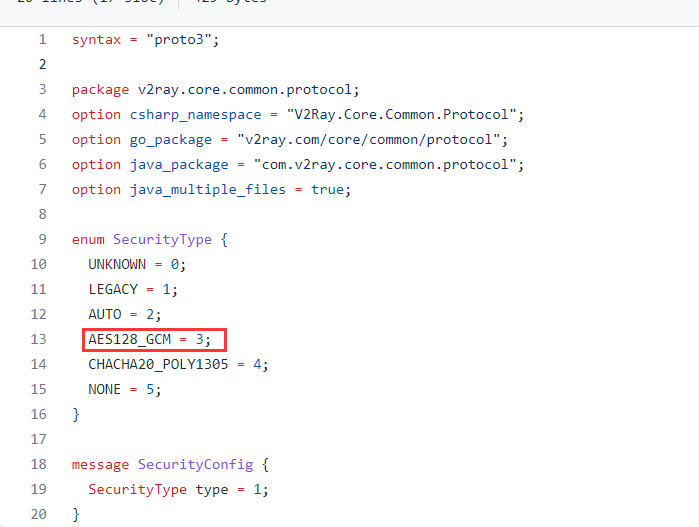Click the package keyword
The image size is (699, 527).
tap(100, 91)
